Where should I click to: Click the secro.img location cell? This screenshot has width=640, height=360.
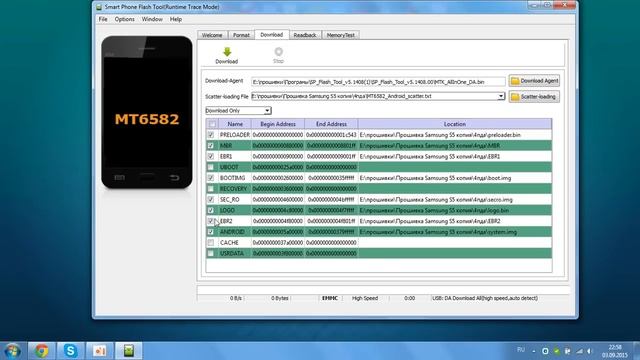[455, 200]
